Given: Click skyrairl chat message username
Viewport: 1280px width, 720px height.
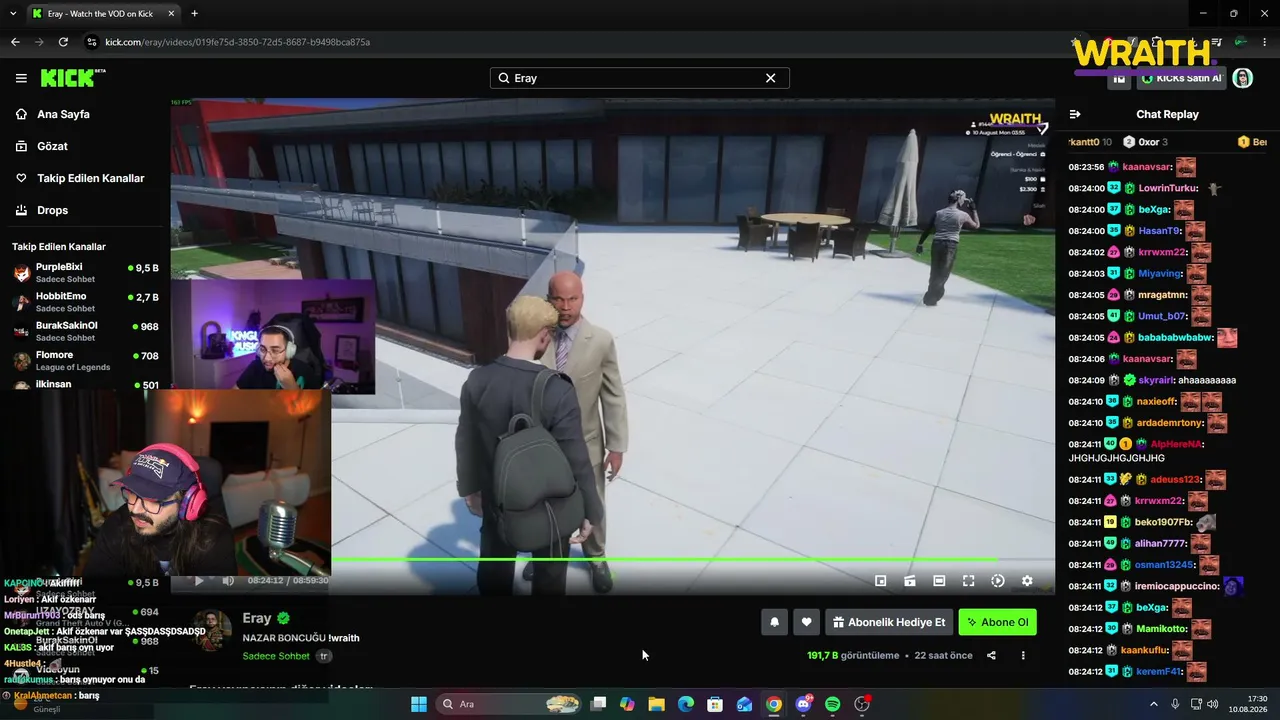Looking at the screenshot, I should [x=1156, y=380].
